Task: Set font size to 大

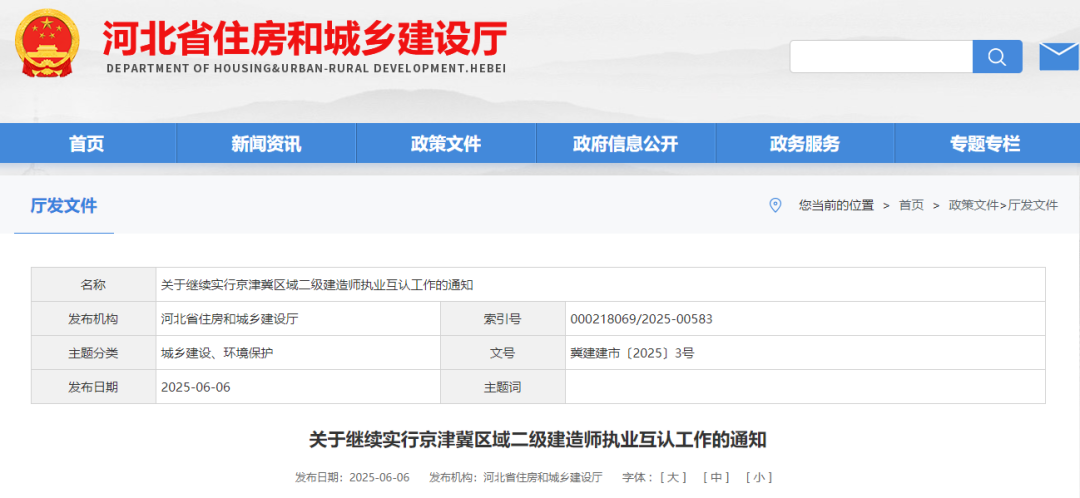Action: pos(673,477)
